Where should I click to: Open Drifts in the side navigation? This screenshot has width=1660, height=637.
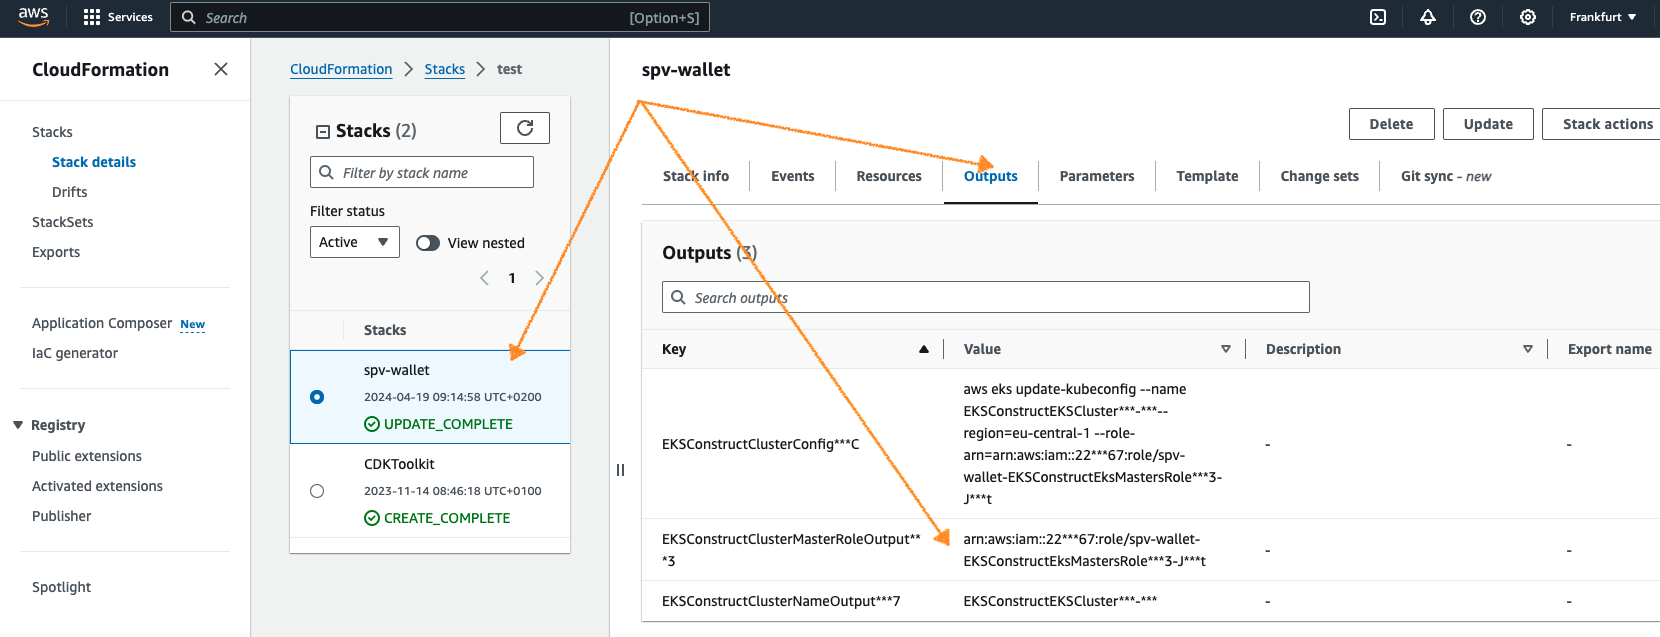pyautogui.click(x=70, y=192)
